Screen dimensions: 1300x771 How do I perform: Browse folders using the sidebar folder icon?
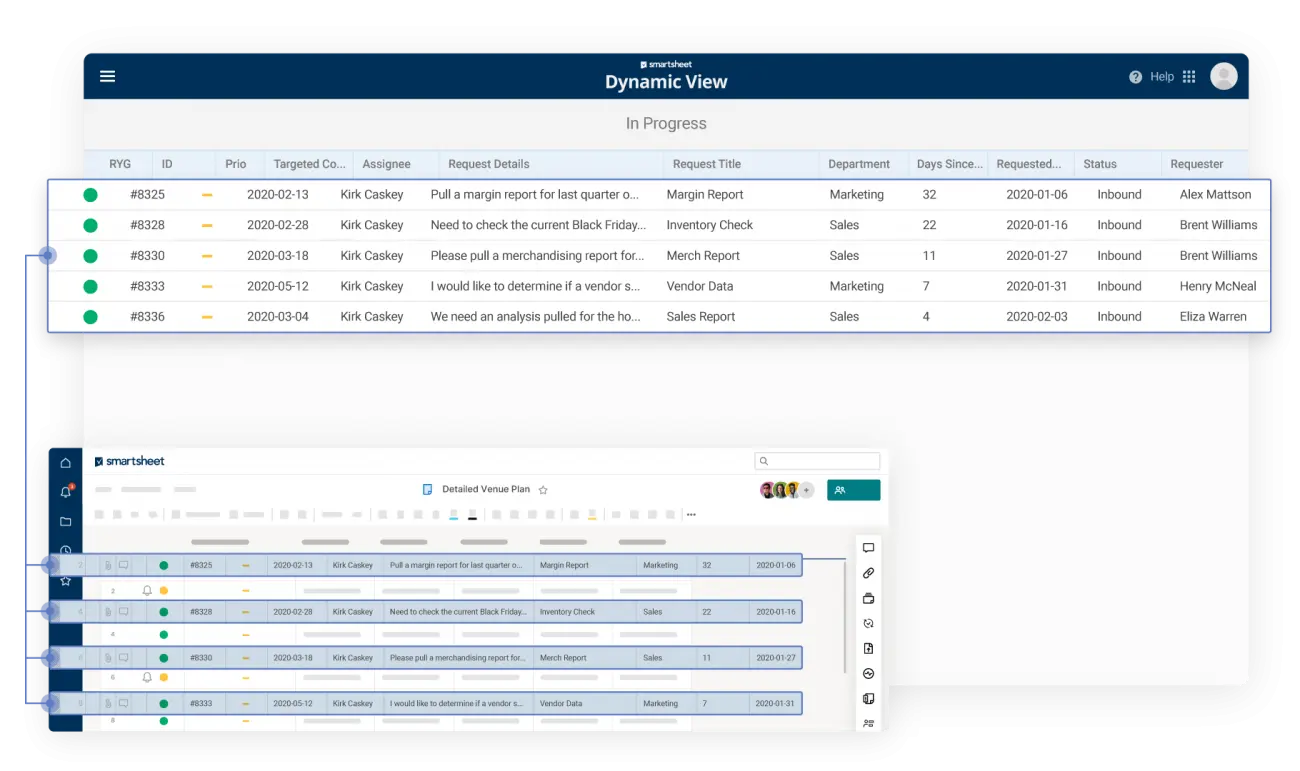pos(65,521)
